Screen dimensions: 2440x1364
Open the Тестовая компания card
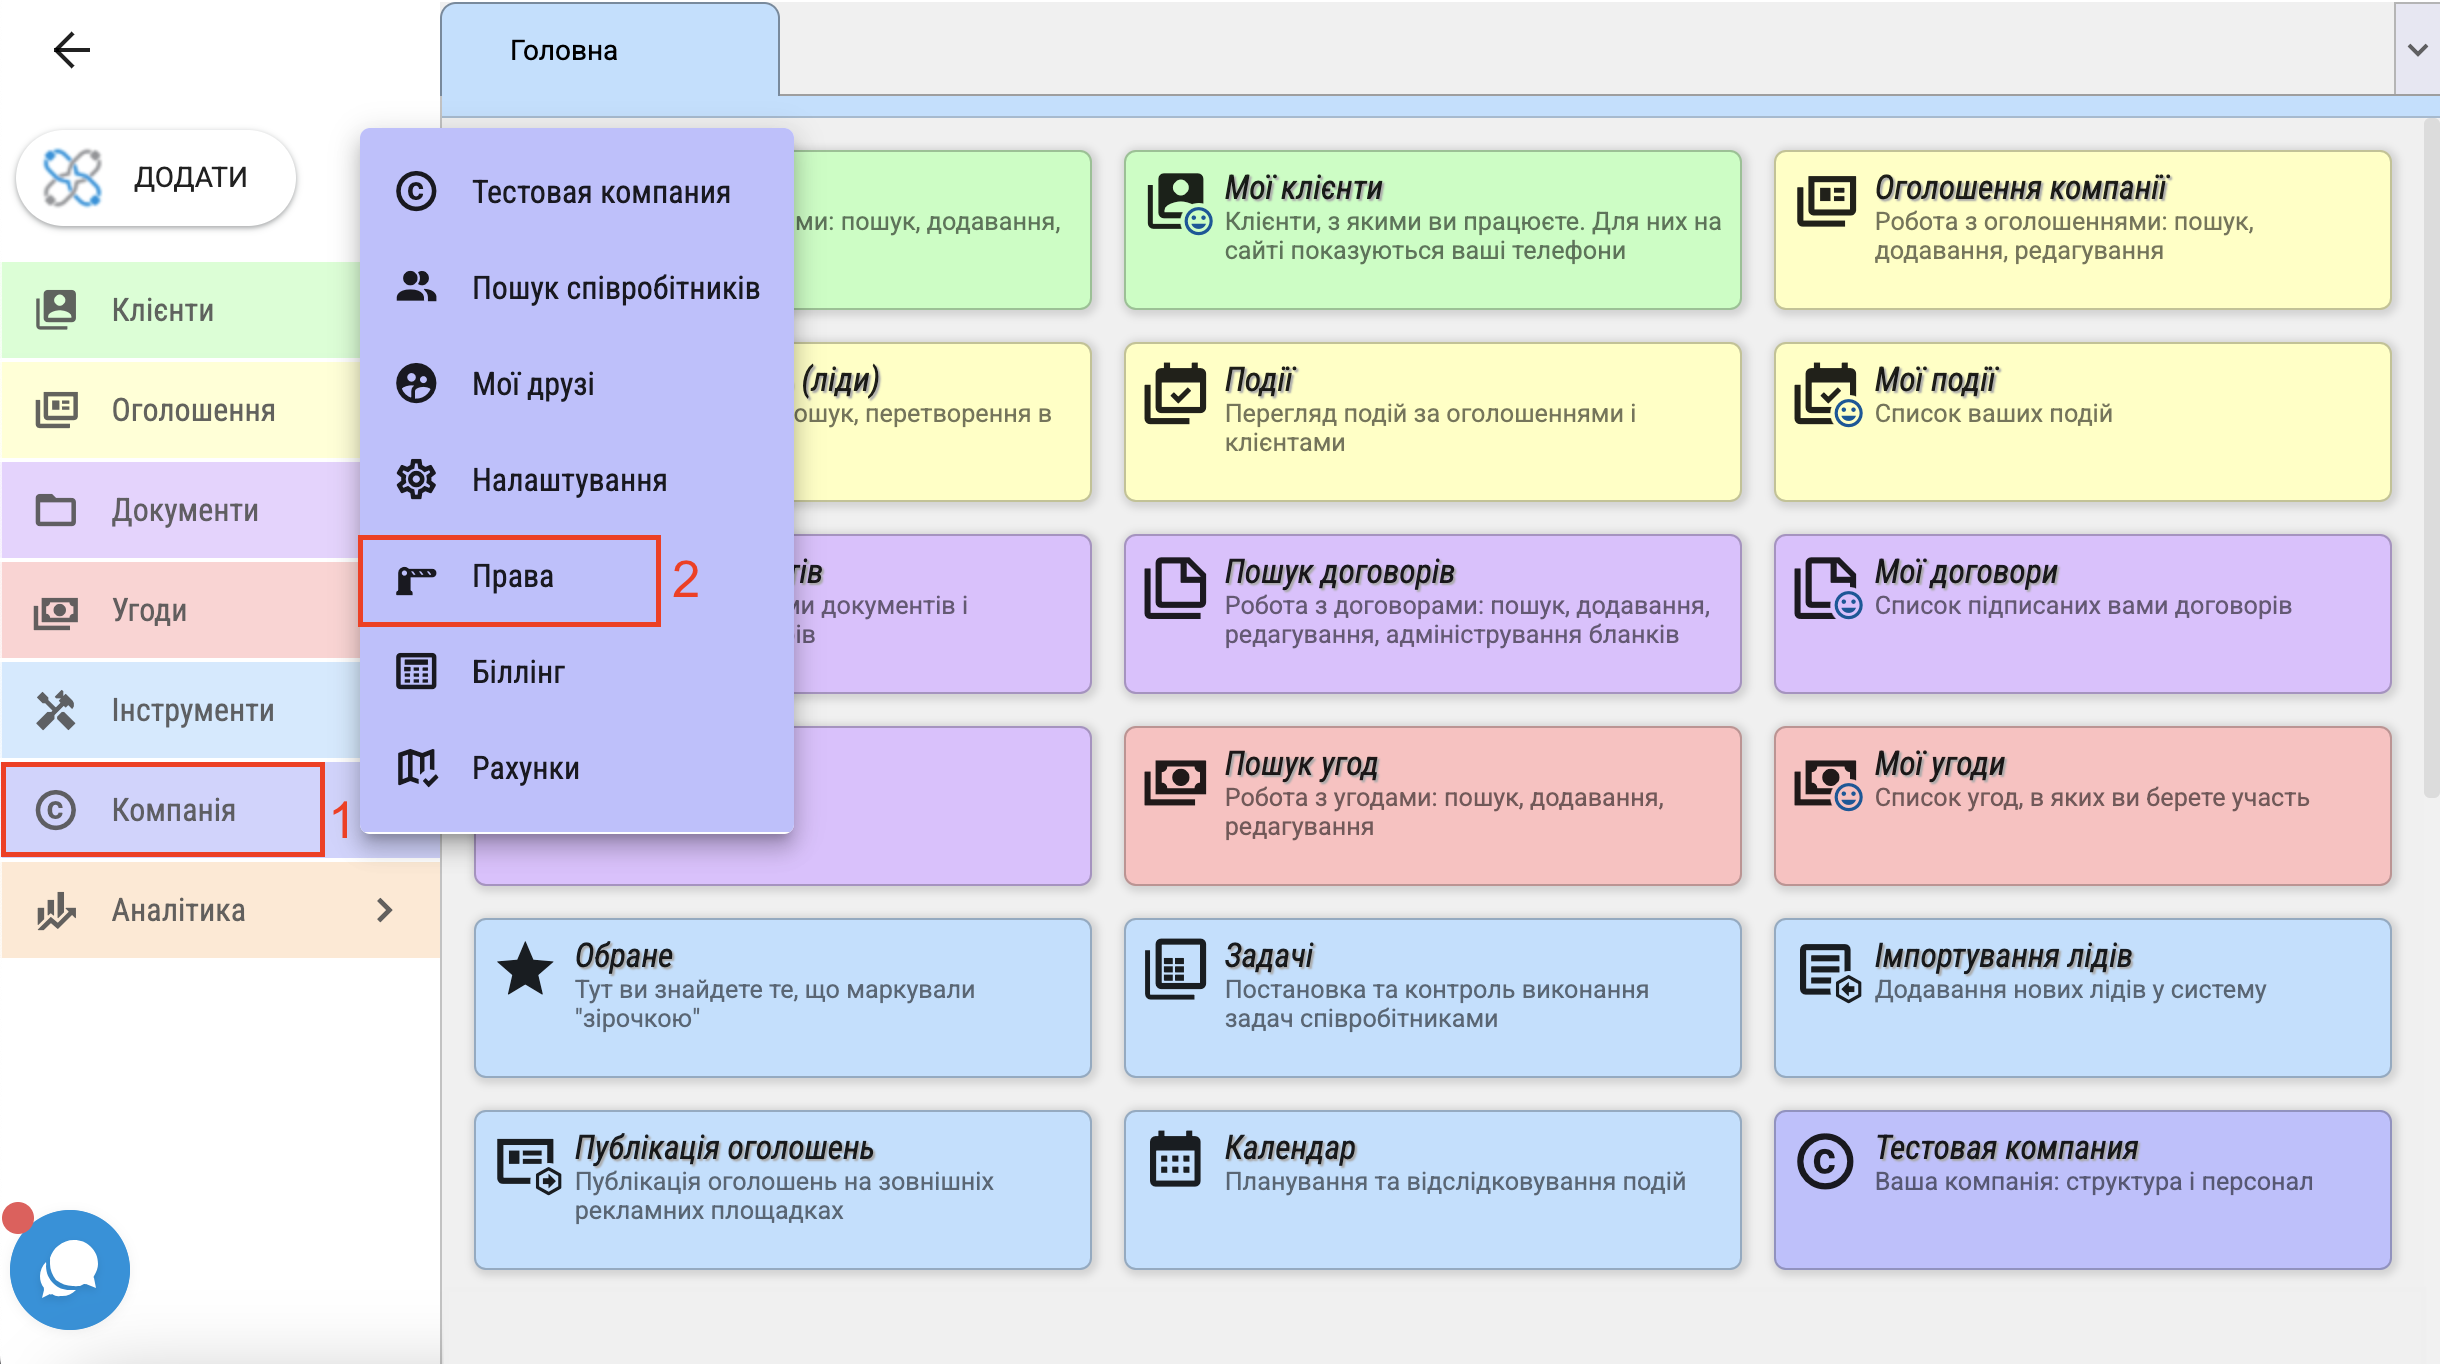[2083, 1190]
